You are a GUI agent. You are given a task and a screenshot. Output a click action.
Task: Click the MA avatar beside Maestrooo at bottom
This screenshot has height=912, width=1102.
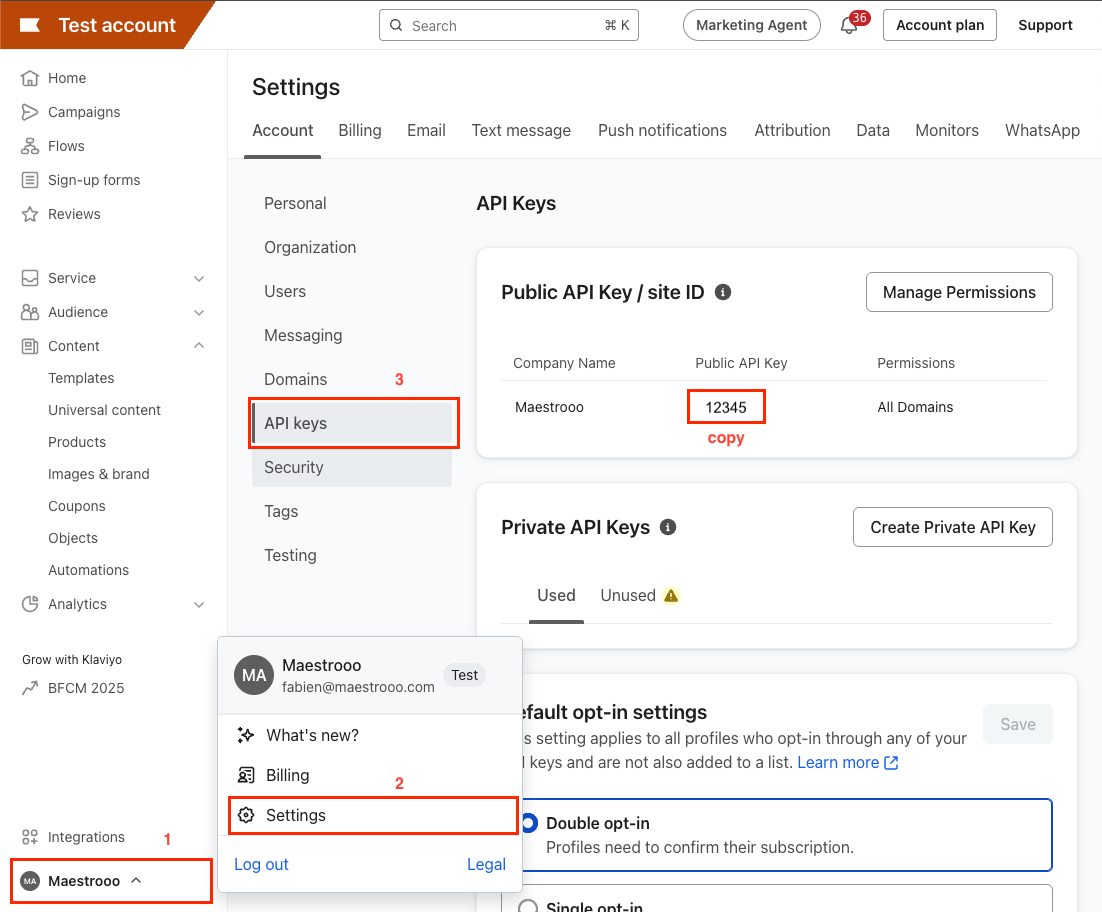click(30, 881)
